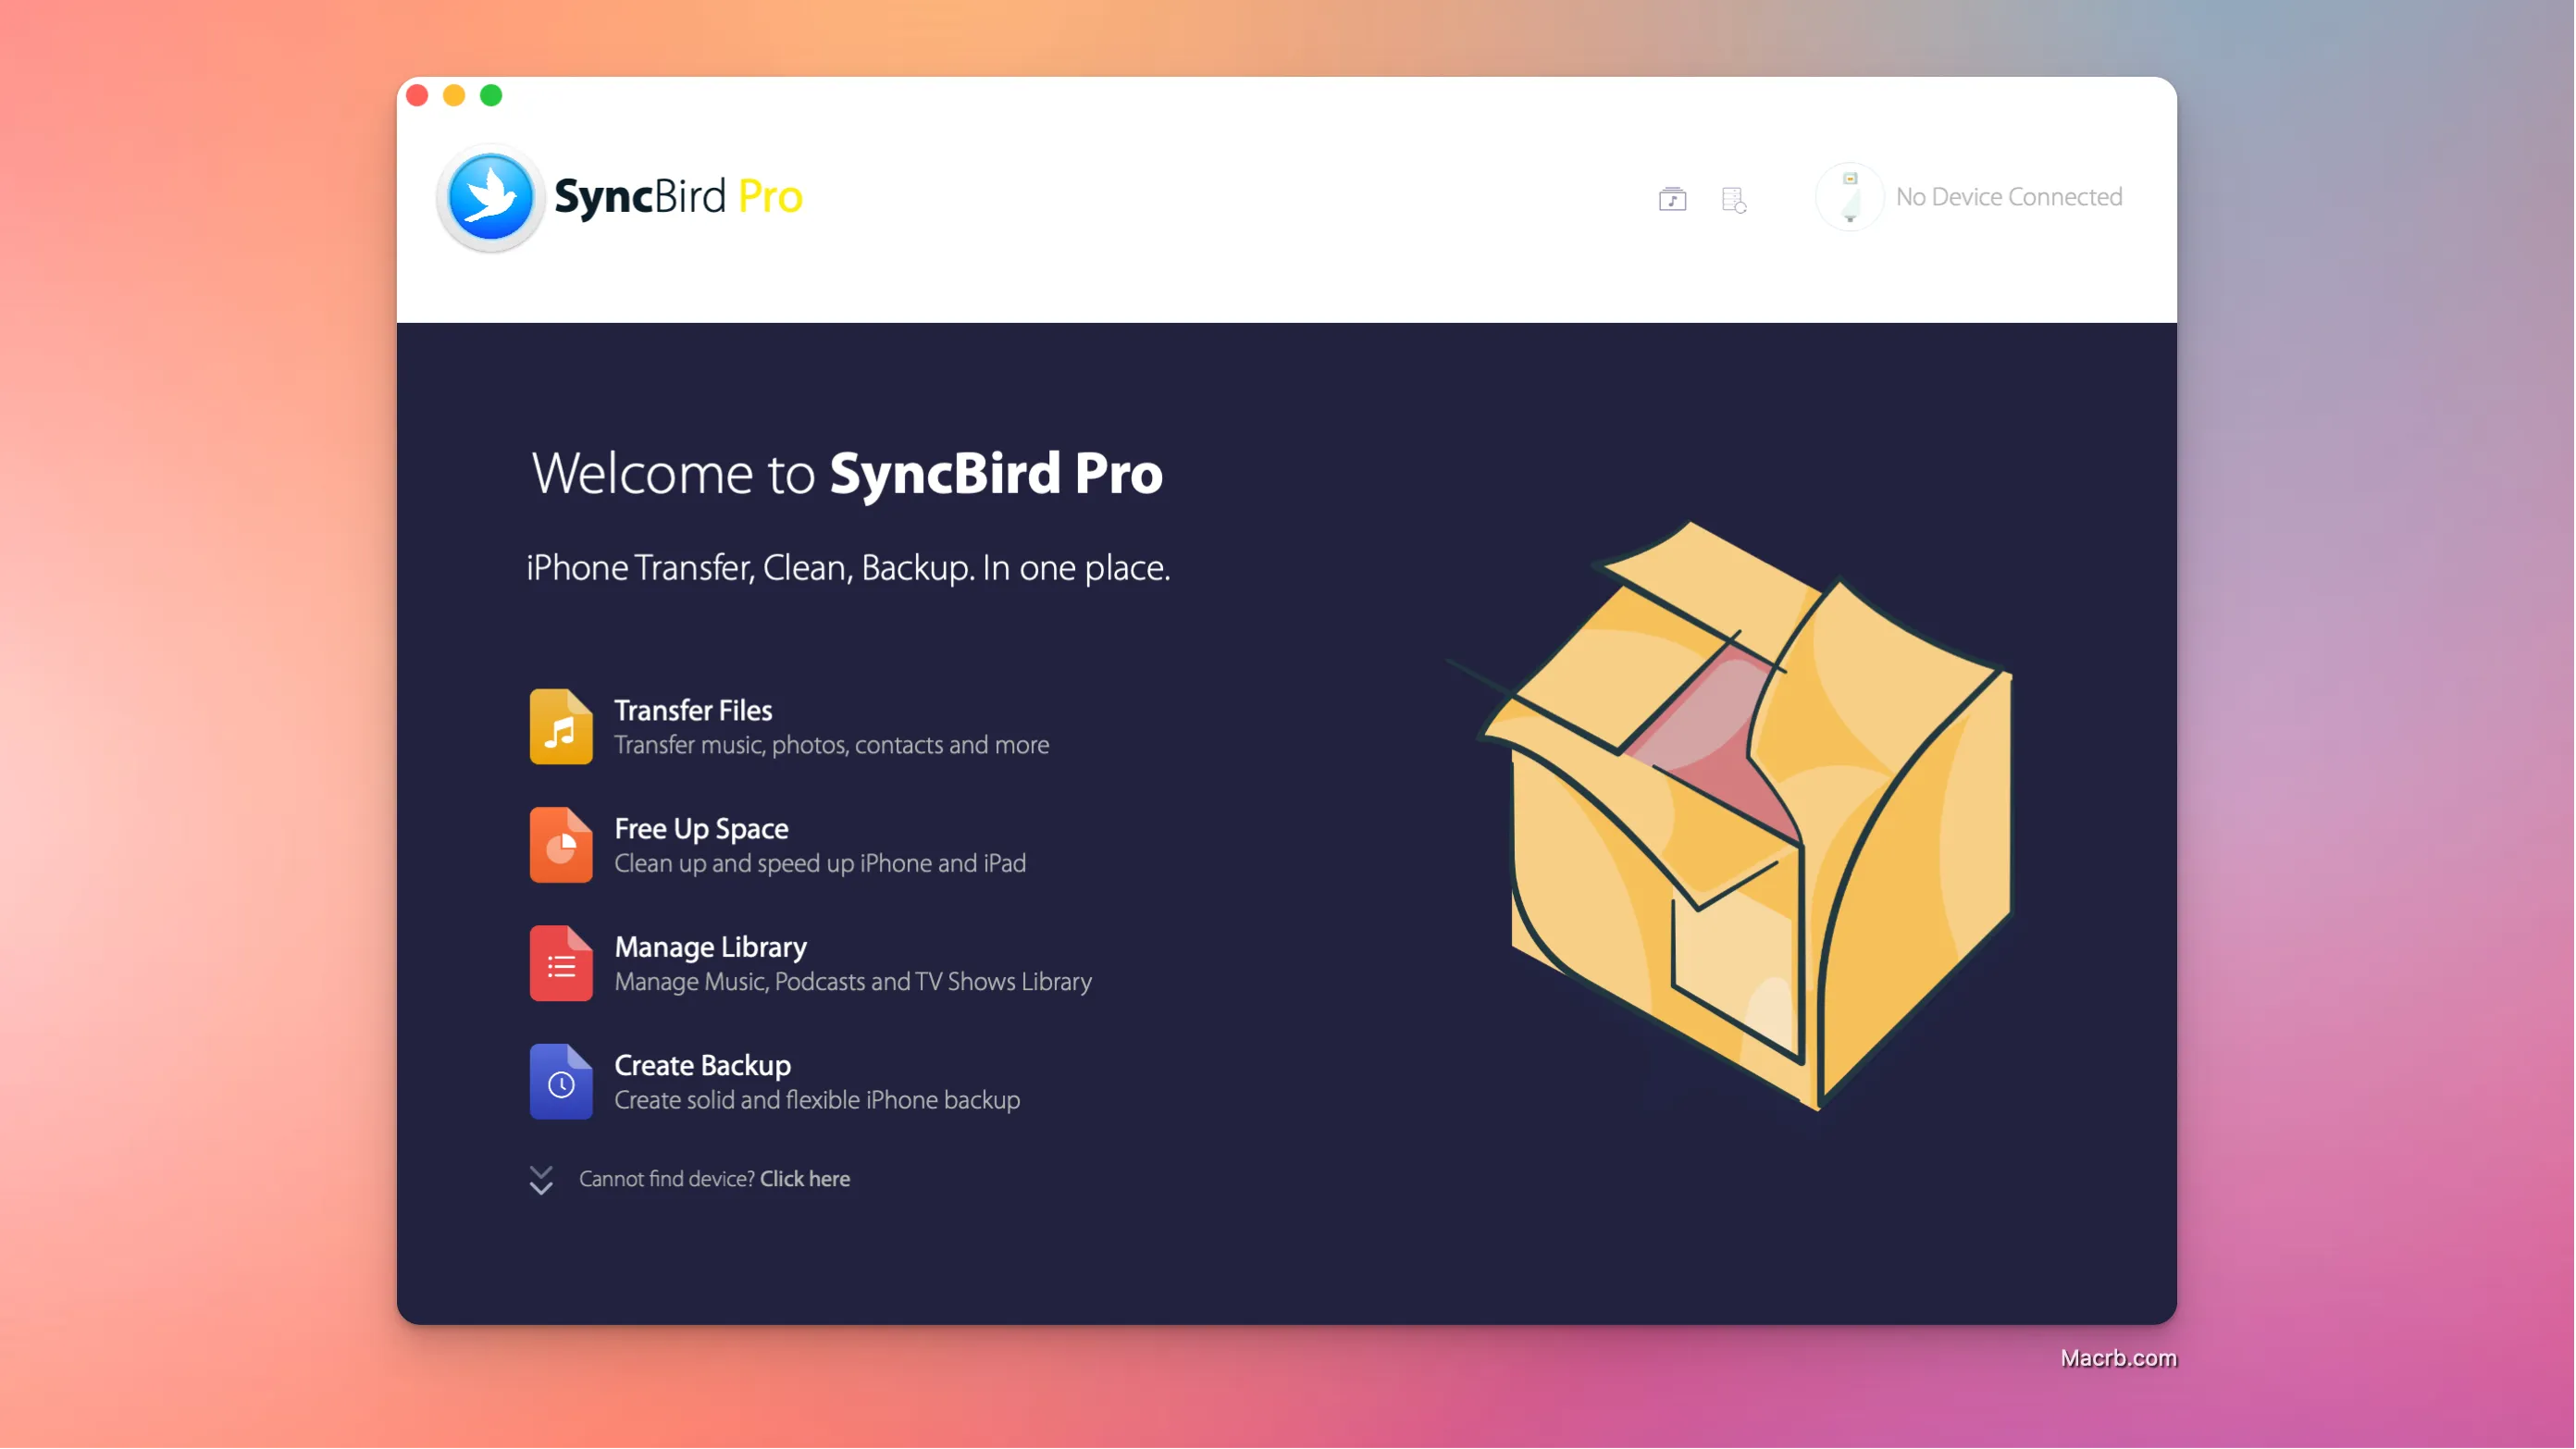Click the device connection status icon

(1849, 197)
